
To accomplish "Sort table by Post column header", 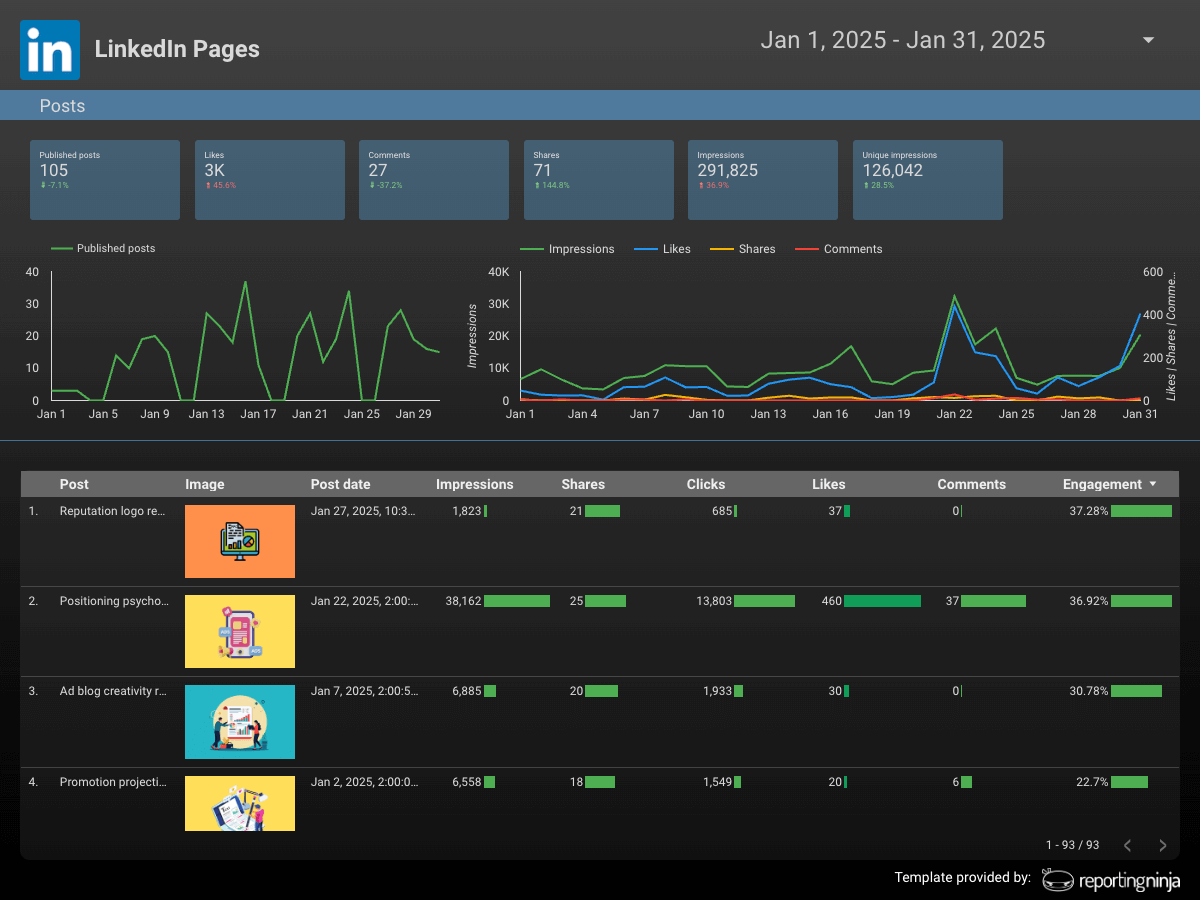I will (74, 484).
